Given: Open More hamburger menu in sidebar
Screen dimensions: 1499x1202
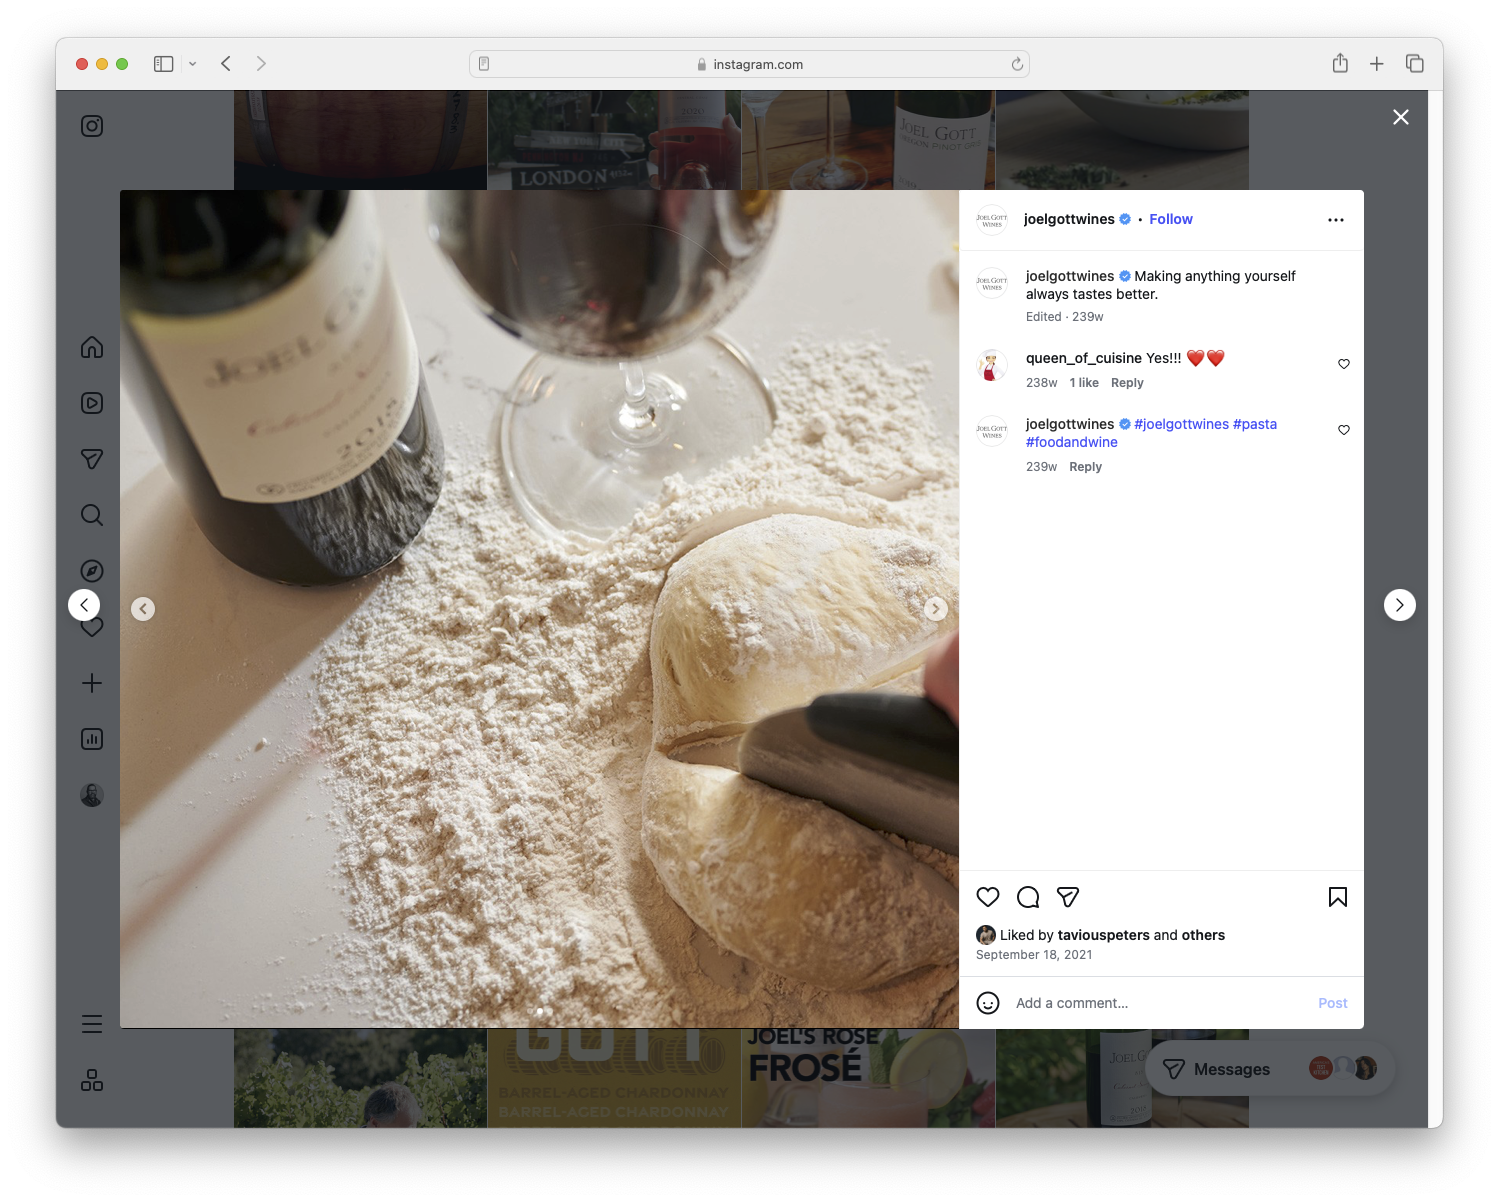Looking at the screenshot, I should pos(92,1024).
